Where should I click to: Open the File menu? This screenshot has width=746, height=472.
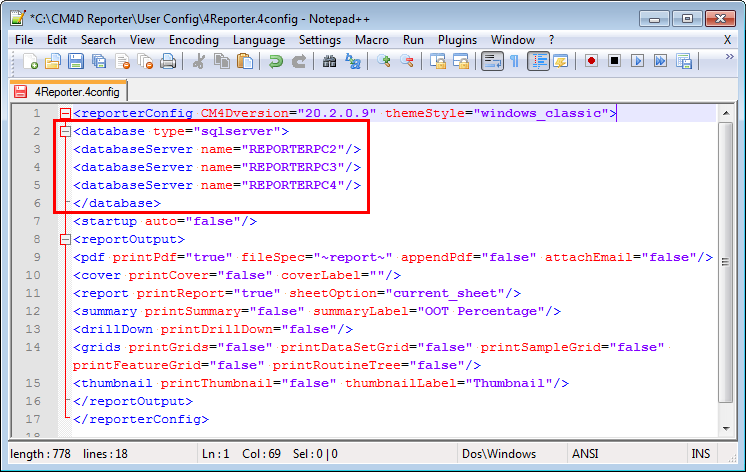pos(24,40)
